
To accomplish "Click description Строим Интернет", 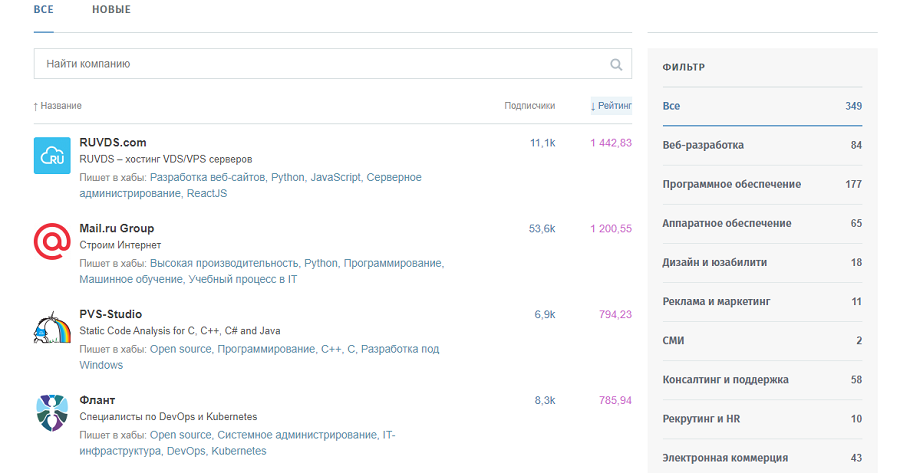I will tap(120, 245).
